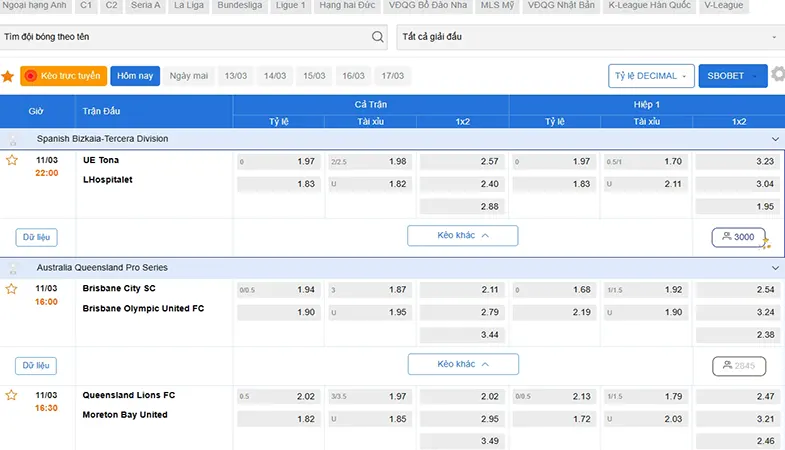The image size is (785, 450).
Task: Click the search magnifier icon
Action: 378,37
